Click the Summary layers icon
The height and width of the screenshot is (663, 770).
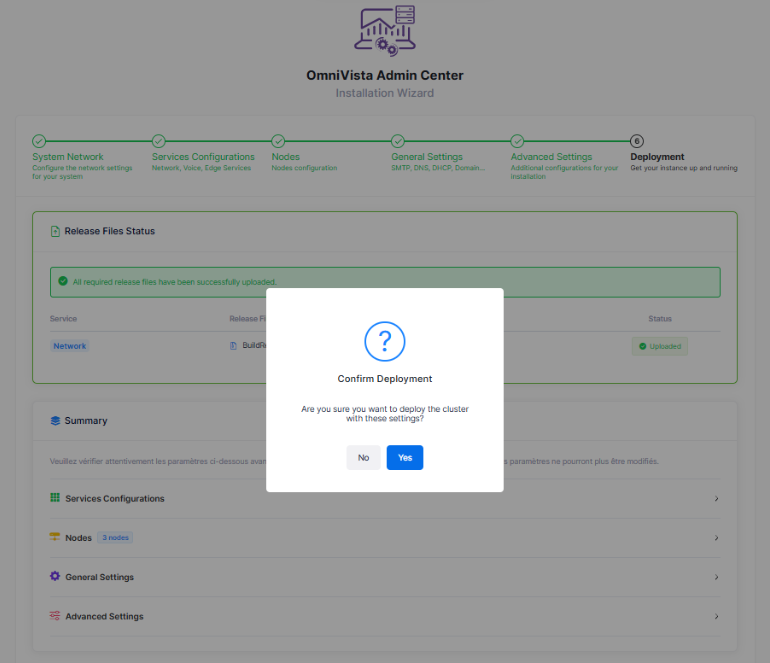coord(55,421)
